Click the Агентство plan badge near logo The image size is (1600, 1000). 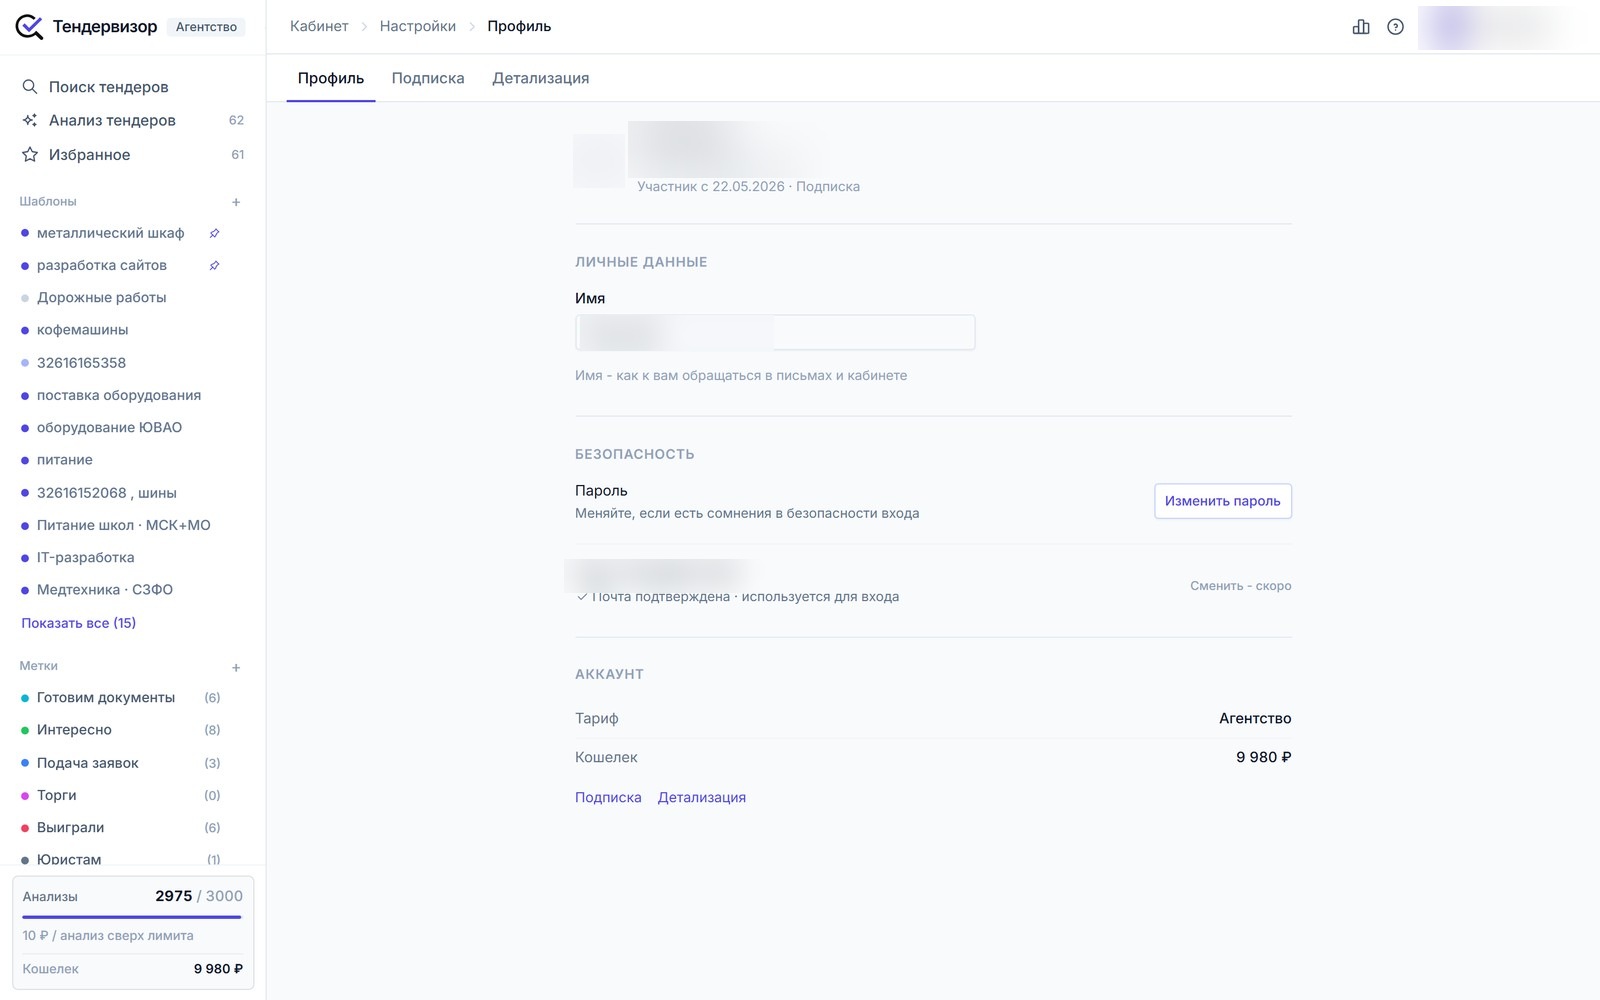pos(206,27)
